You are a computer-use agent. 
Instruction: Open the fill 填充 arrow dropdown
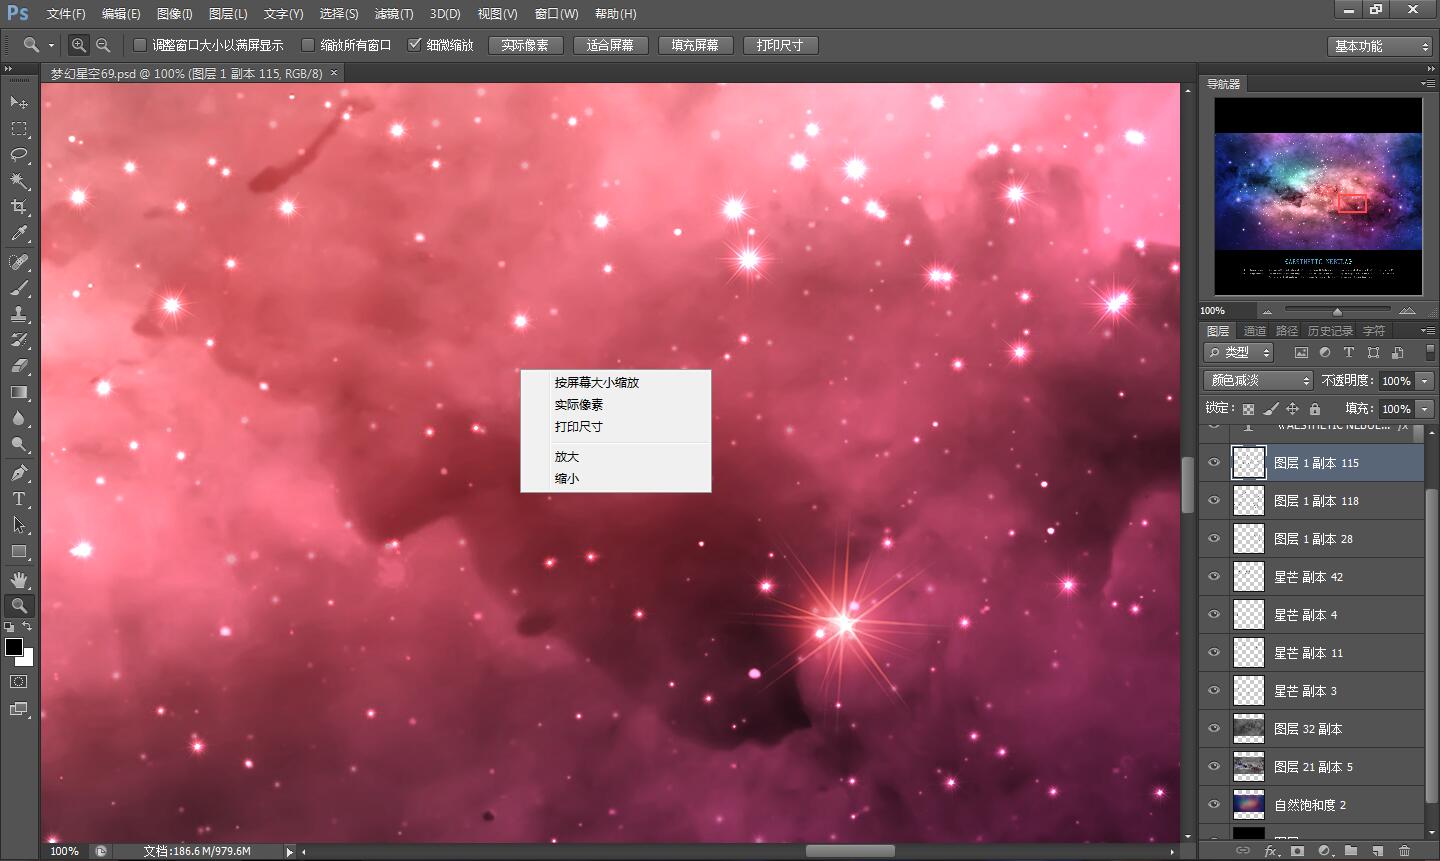tap(1425, 408)
